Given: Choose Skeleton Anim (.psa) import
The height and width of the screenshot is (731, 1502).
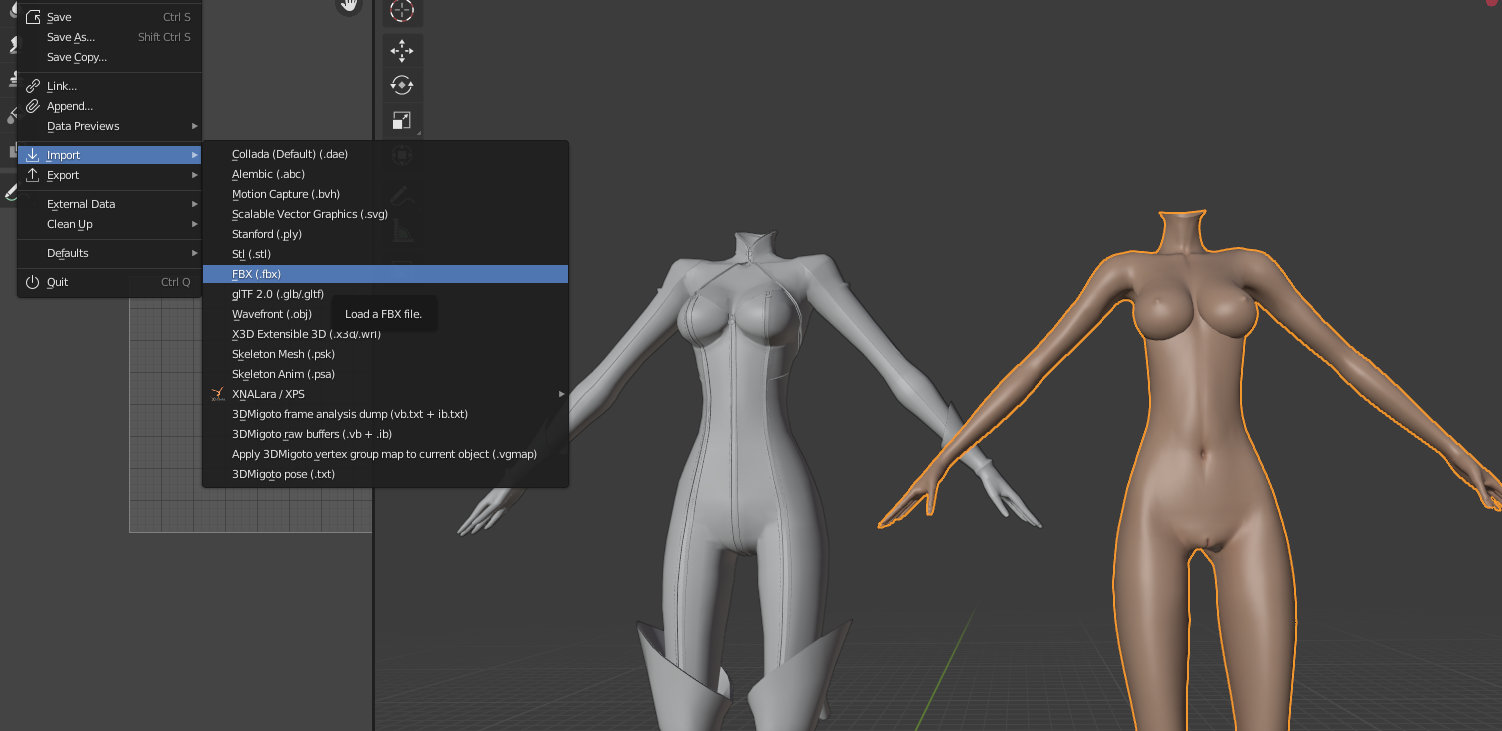Looking at the screenshot, I should (x=385, y=374).
